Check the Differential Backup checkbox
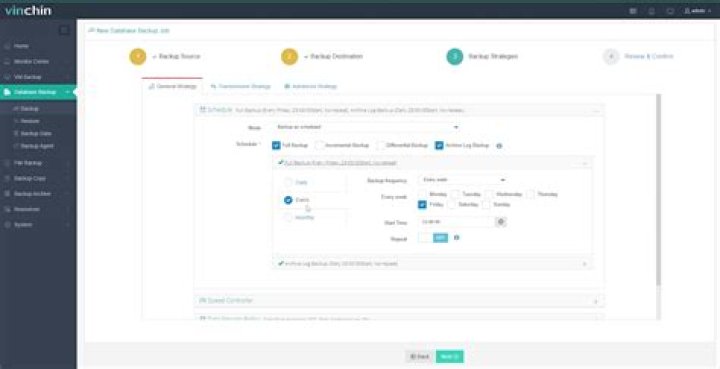The width and height of the screenshot is (720, 369). pos(380,145)
